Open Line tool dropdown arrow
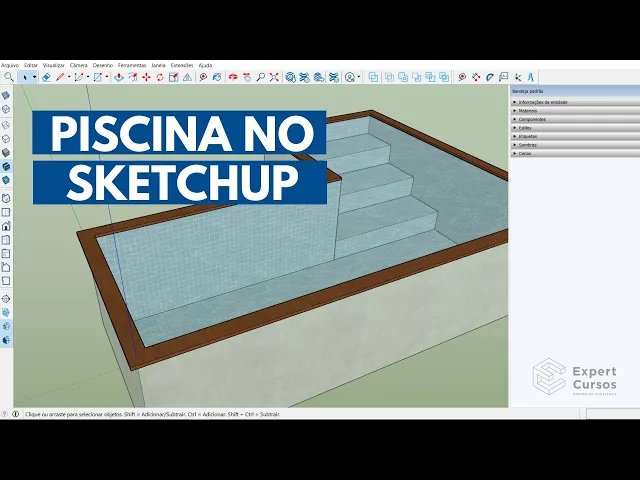Screen dimensions: 640x480 69,77
